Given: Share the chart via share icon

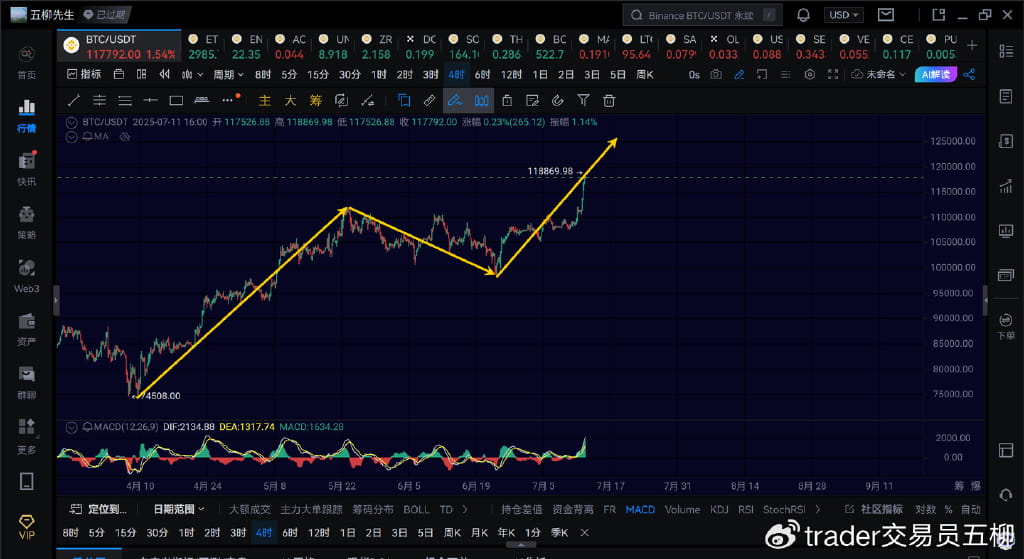Looking at the screenshot, I should point(969,74).
